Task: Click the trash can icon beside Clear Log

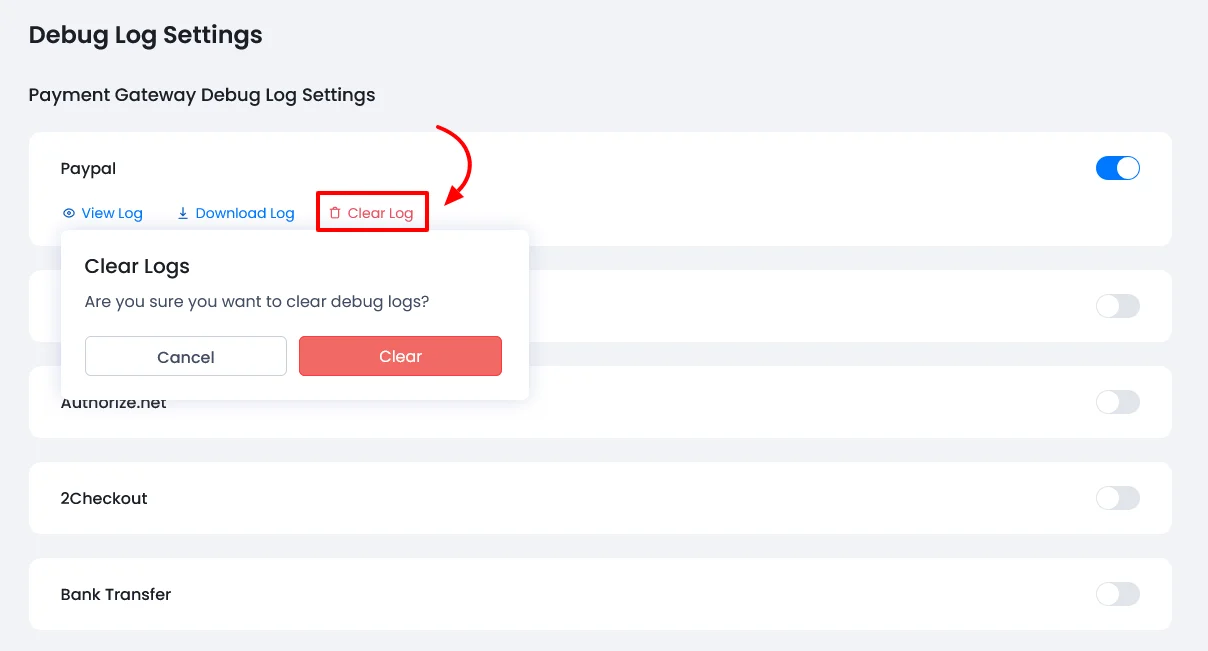Action: 335,213
